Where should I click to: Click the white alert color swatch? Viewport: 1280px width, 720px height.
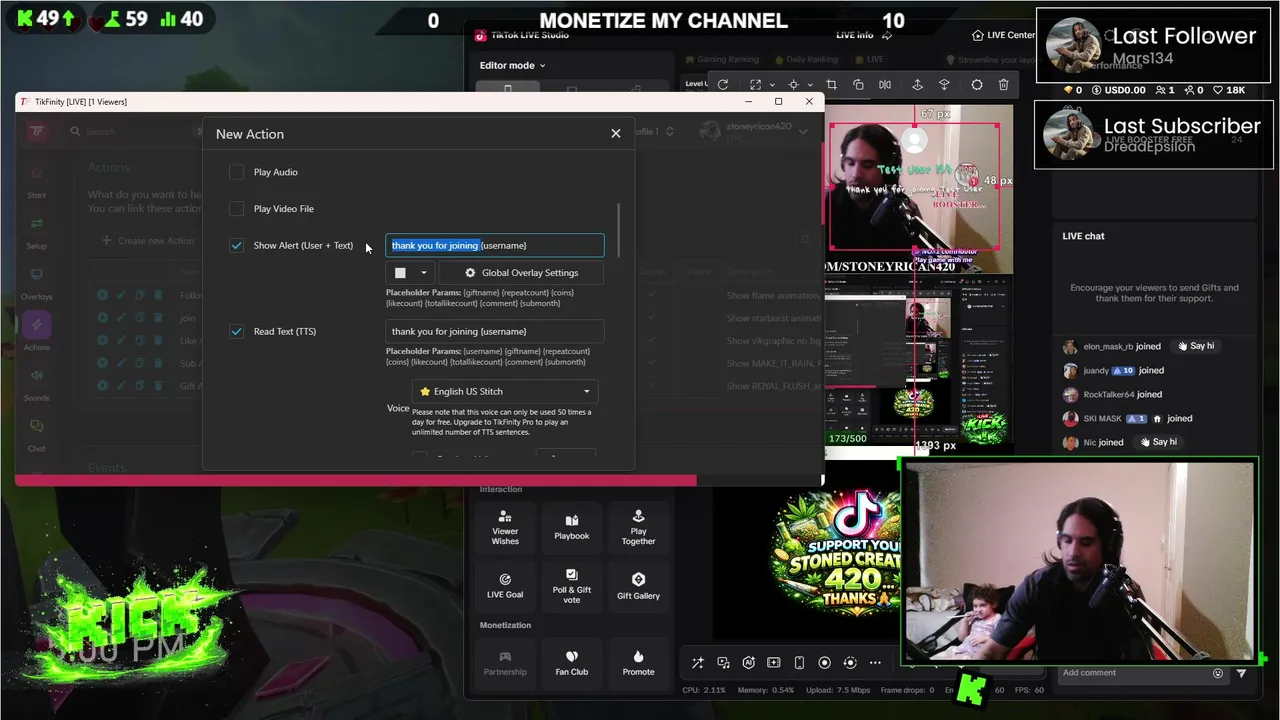point(400,273)
